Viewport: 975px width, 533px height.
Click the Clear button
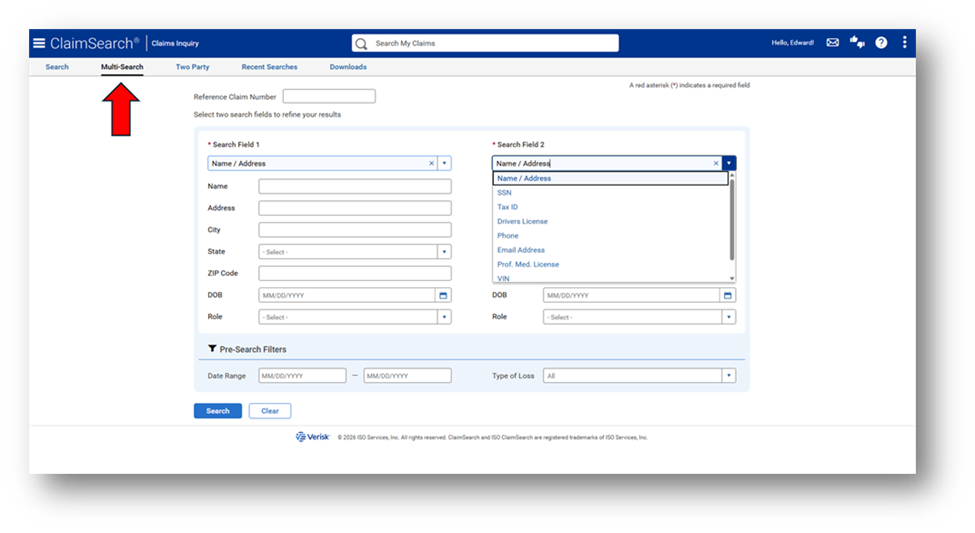270,411
